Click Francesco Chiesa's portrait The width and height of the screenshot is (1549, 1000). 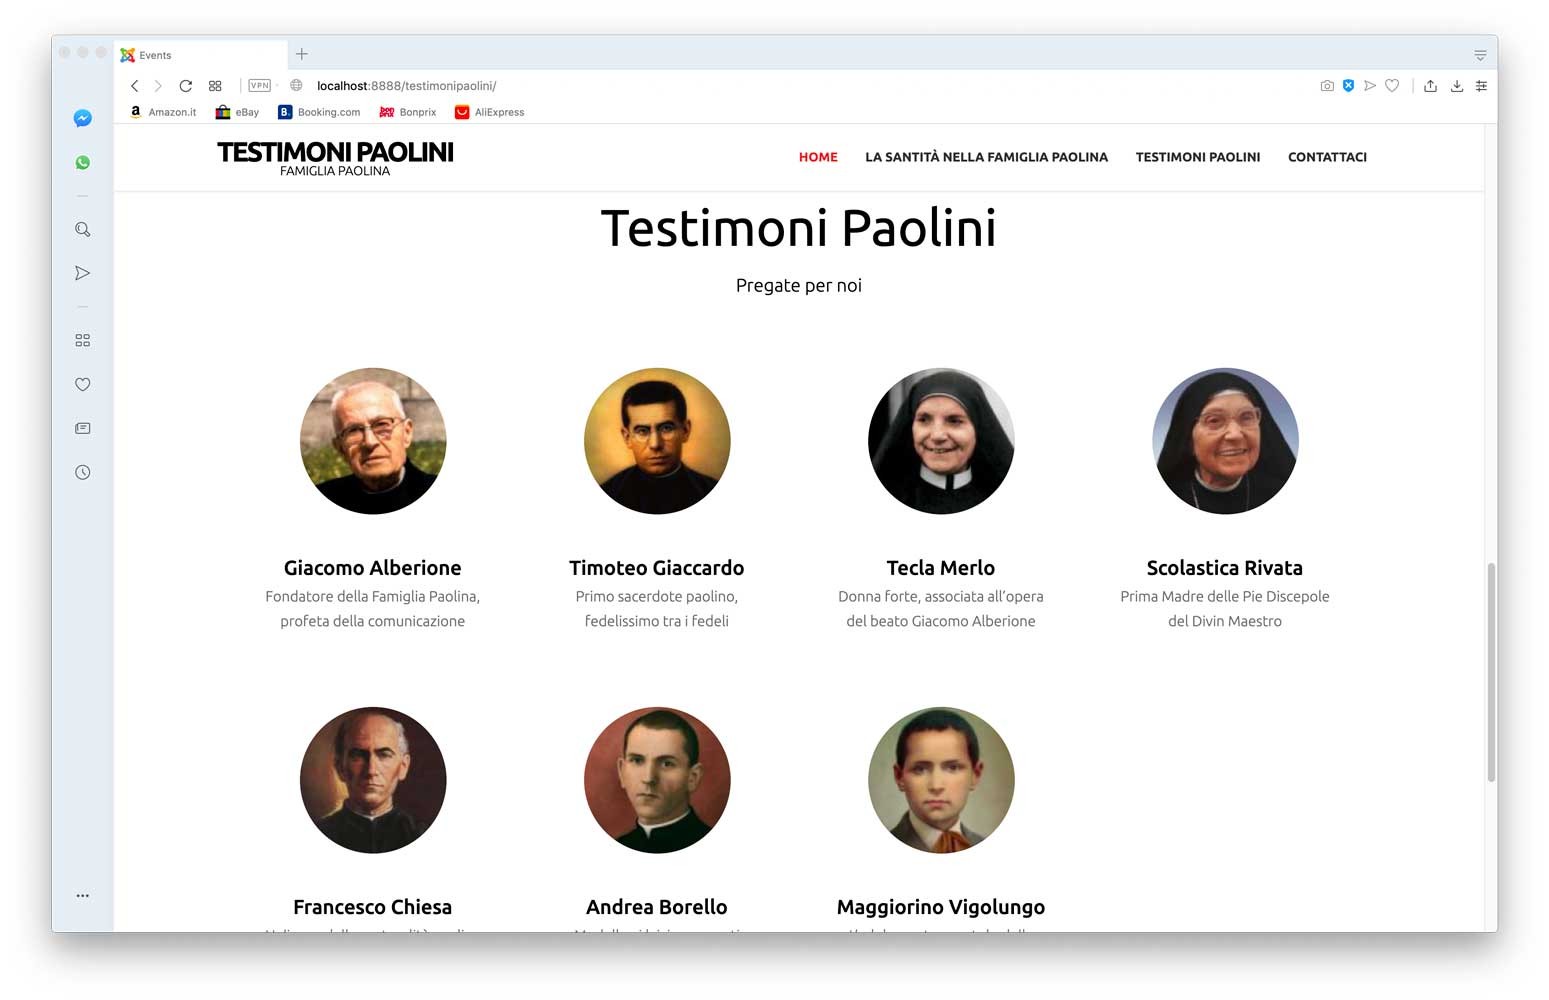(373, 780)
